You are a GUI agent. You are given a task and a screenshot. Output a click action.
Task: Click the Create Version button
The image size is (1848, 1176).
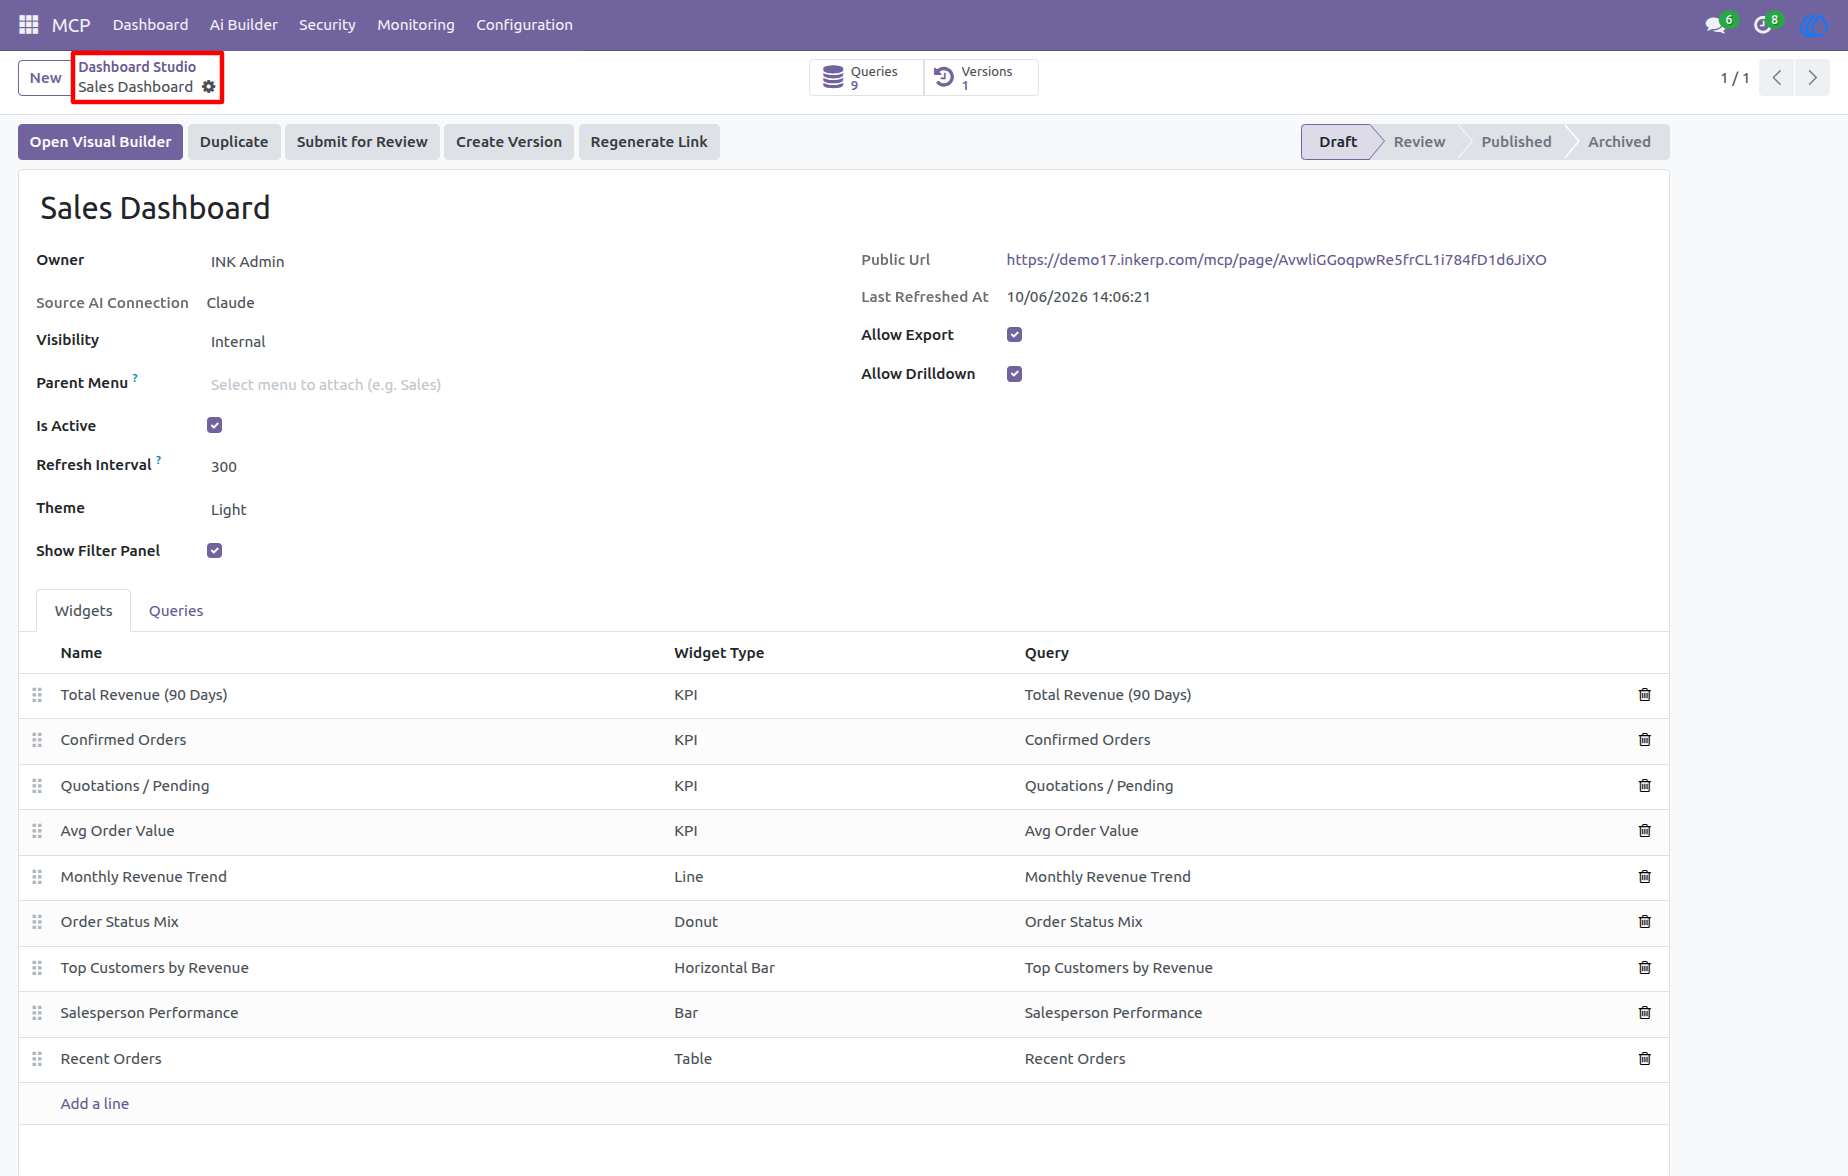click(509, 142)
